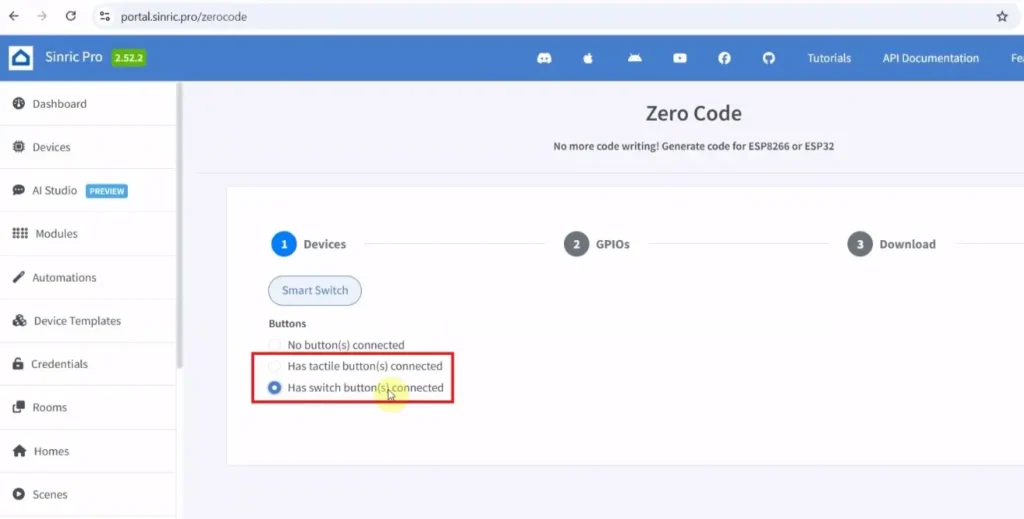
Task: Open Device Templates in the sidebar
Action: click(x=76, y=321)
